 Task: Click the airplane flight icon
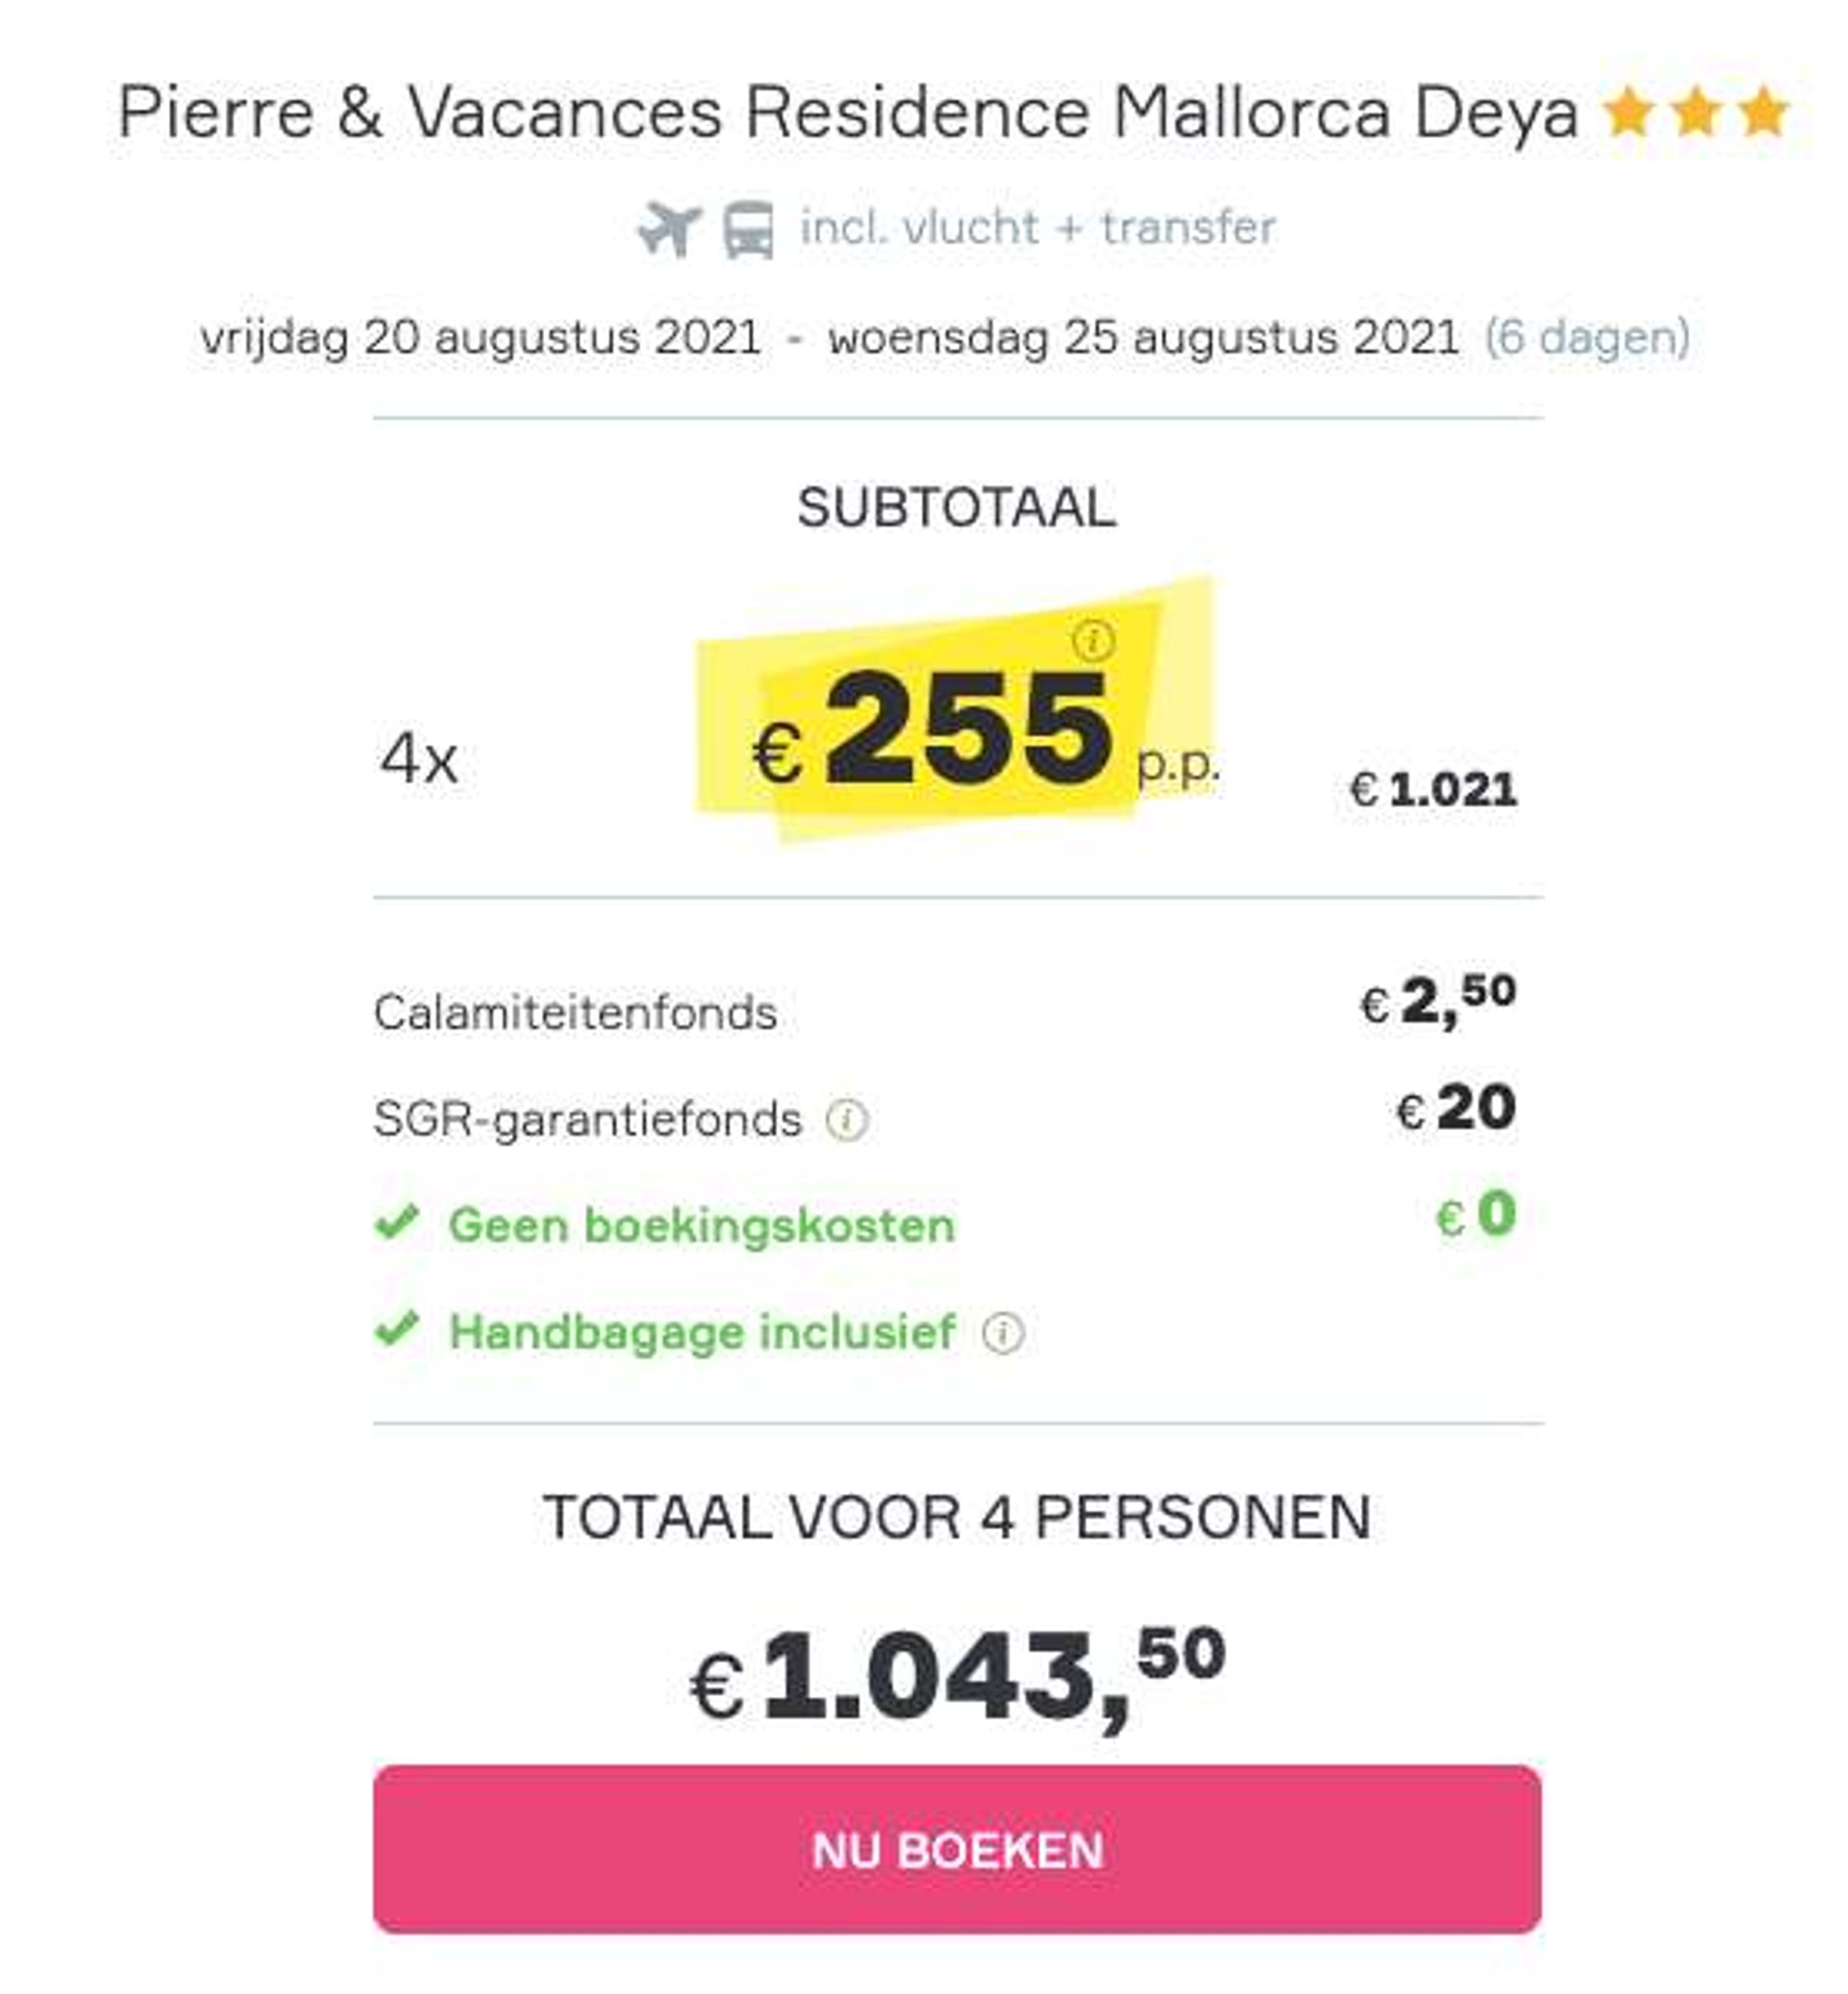pyautogui.click(x=670, y=229)
